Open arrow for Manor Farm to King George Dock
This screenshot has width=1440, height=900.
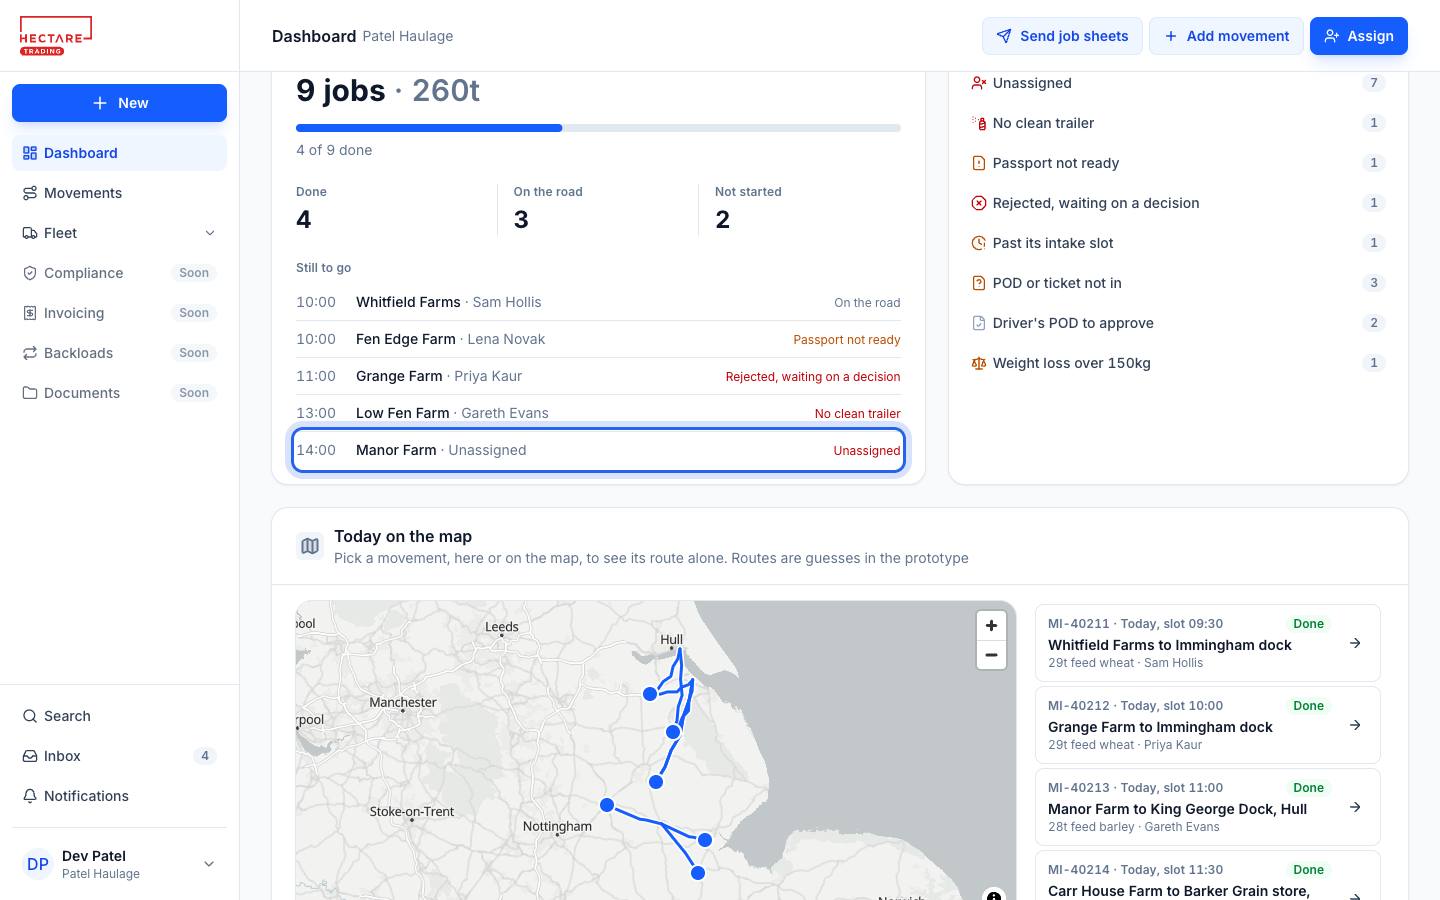click(x=1355, y=807)
